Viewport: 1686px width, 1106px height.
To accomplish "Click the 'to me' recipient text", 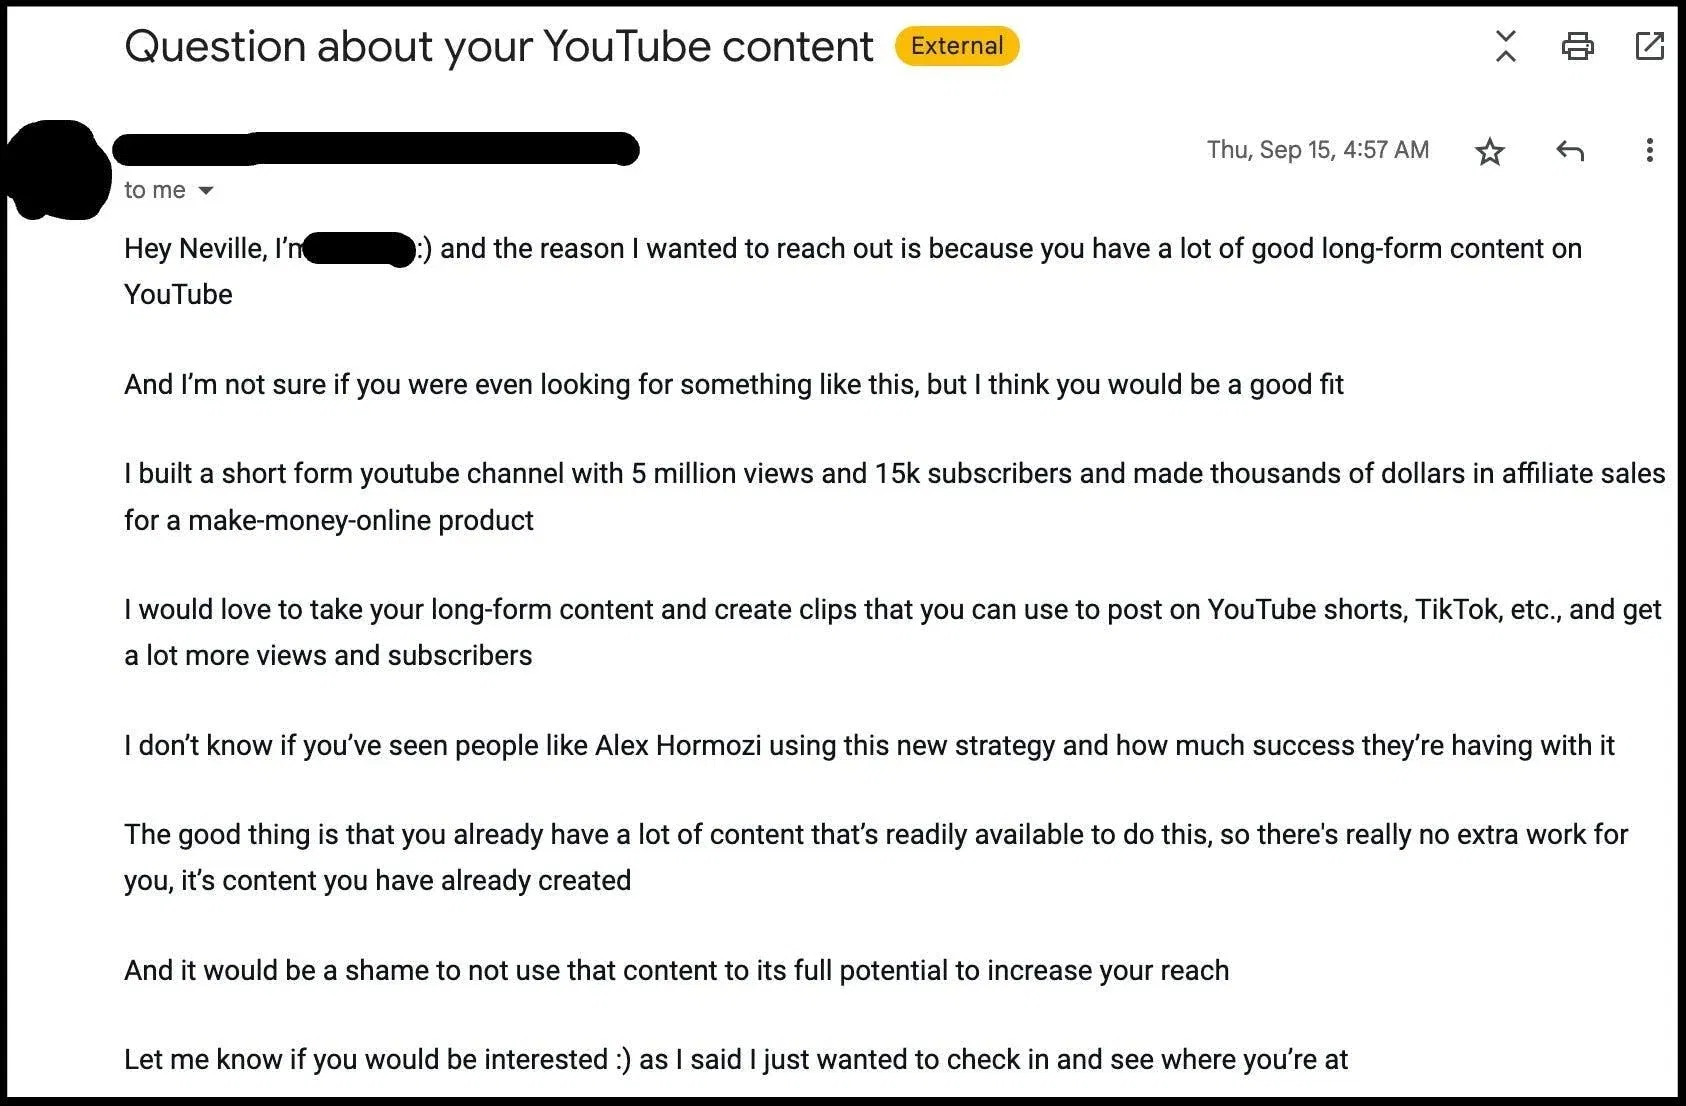I will click(x=155, y=190).
